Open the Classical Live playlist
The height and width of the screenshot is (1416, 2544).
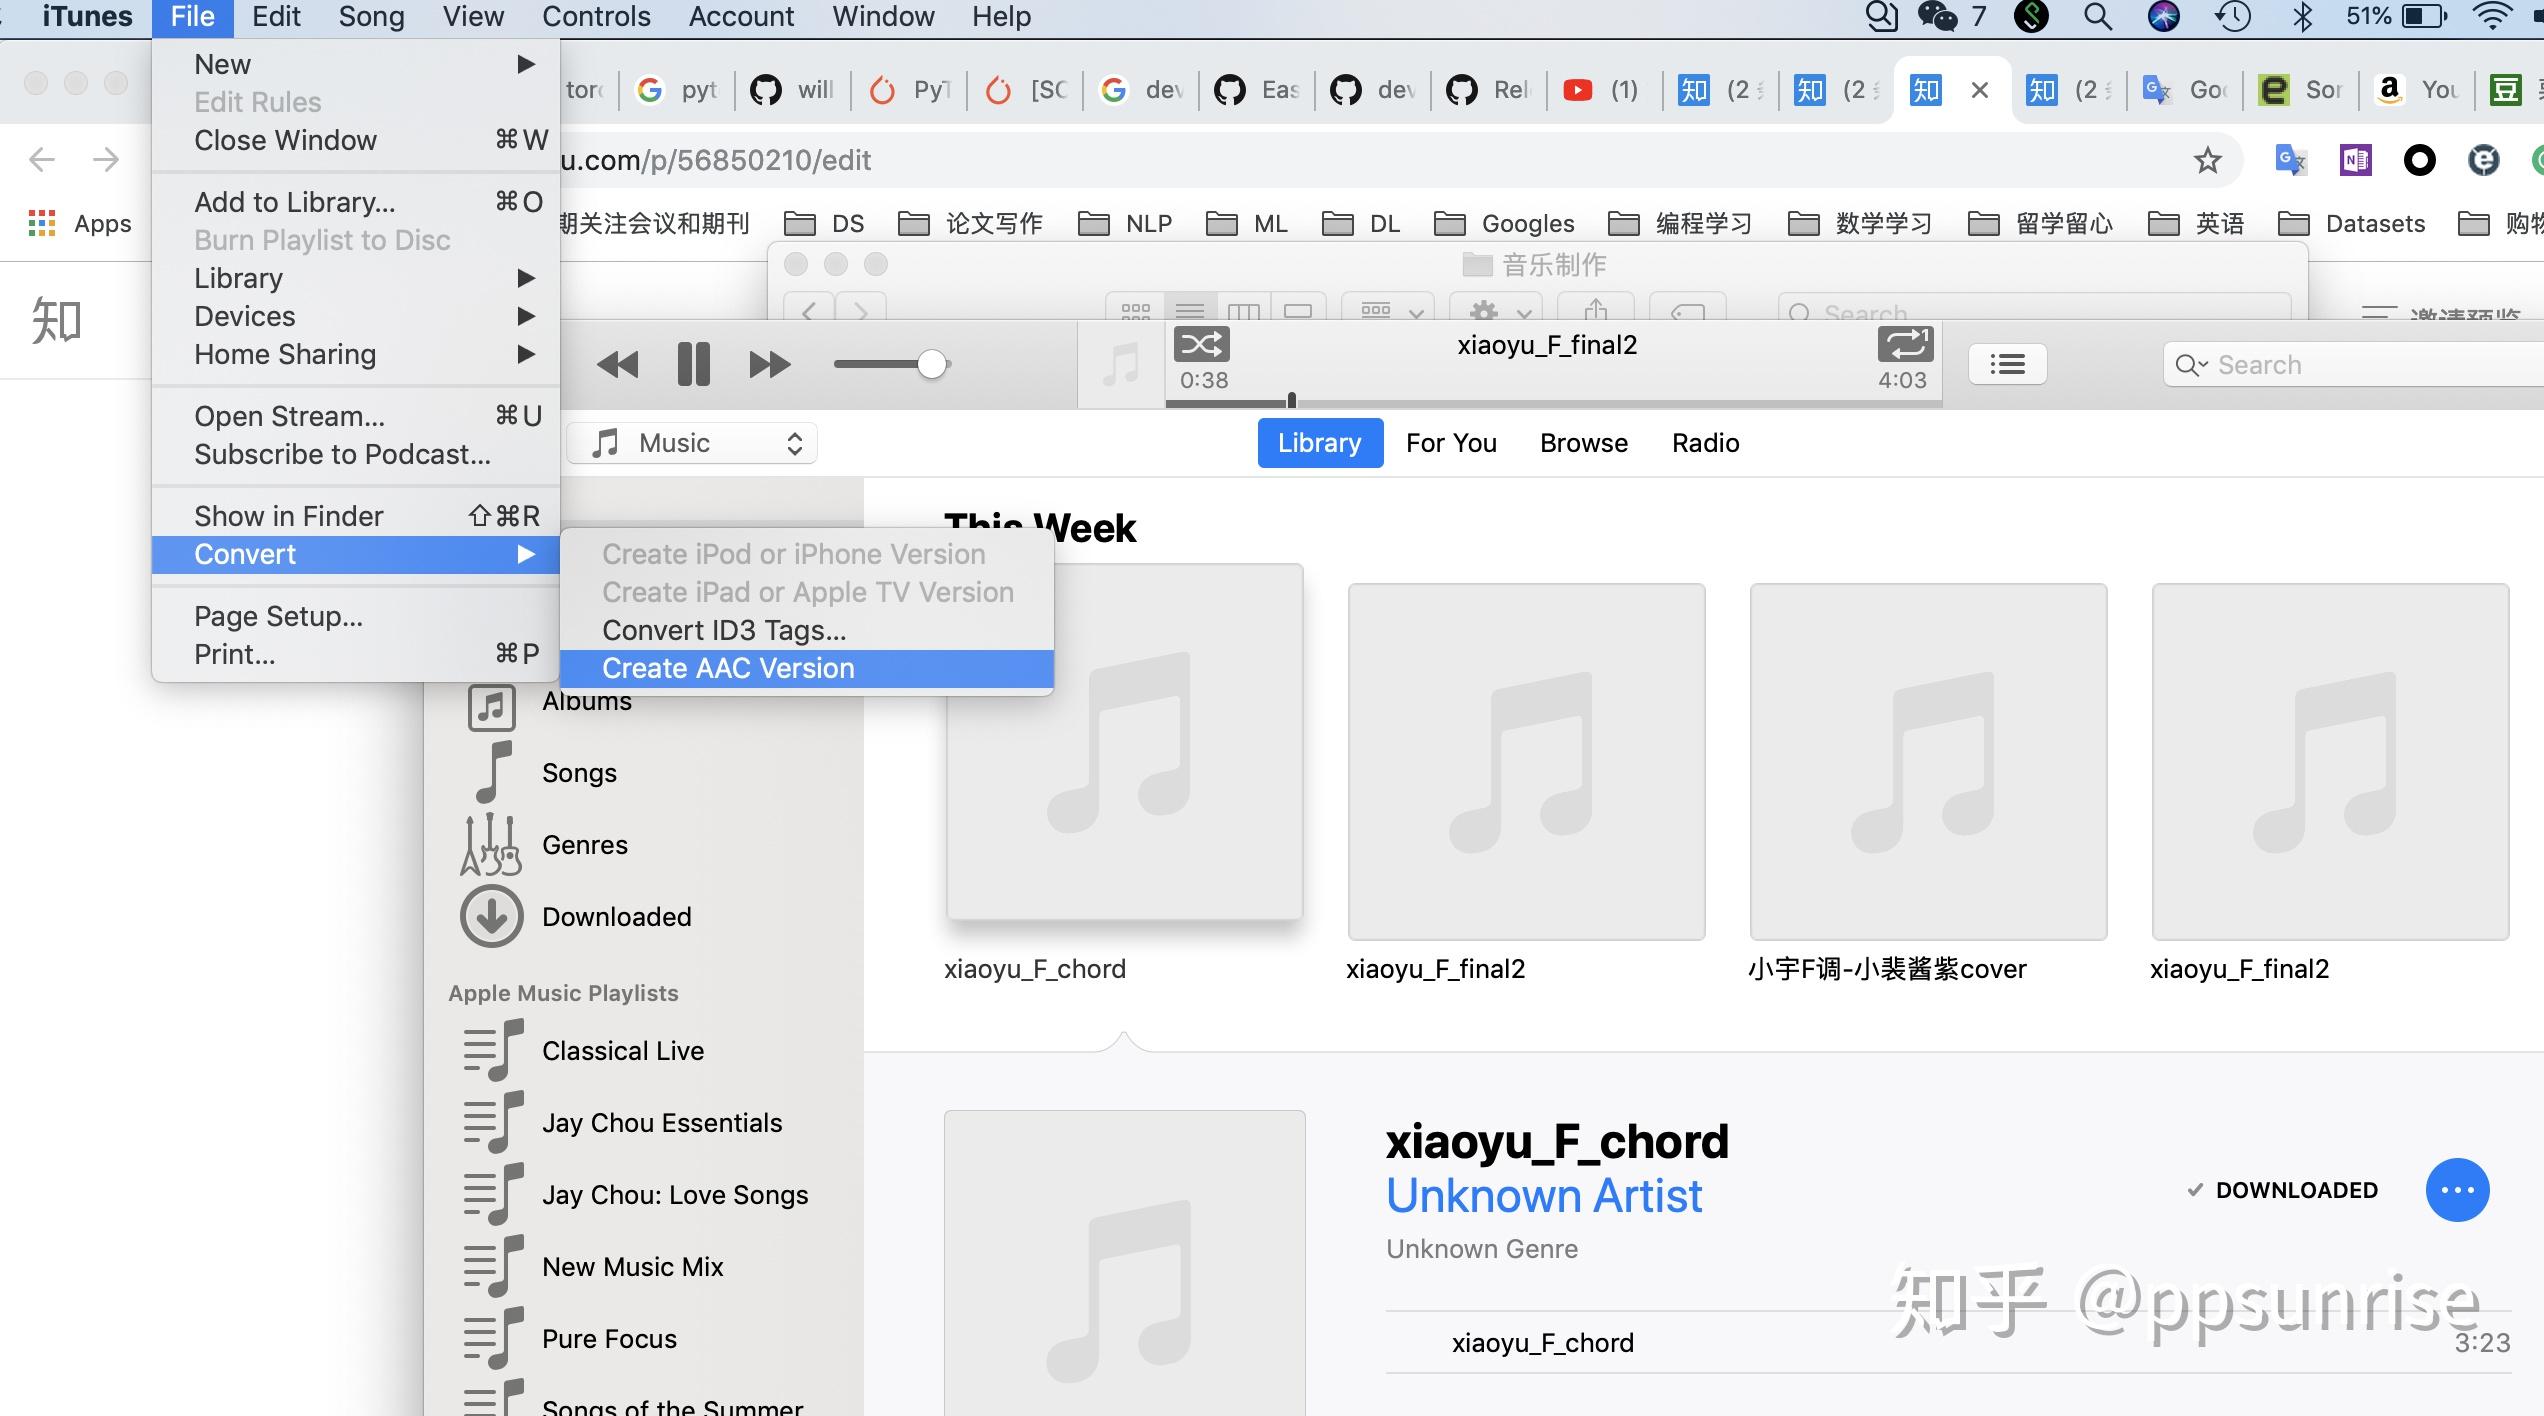pos(622,1051)
